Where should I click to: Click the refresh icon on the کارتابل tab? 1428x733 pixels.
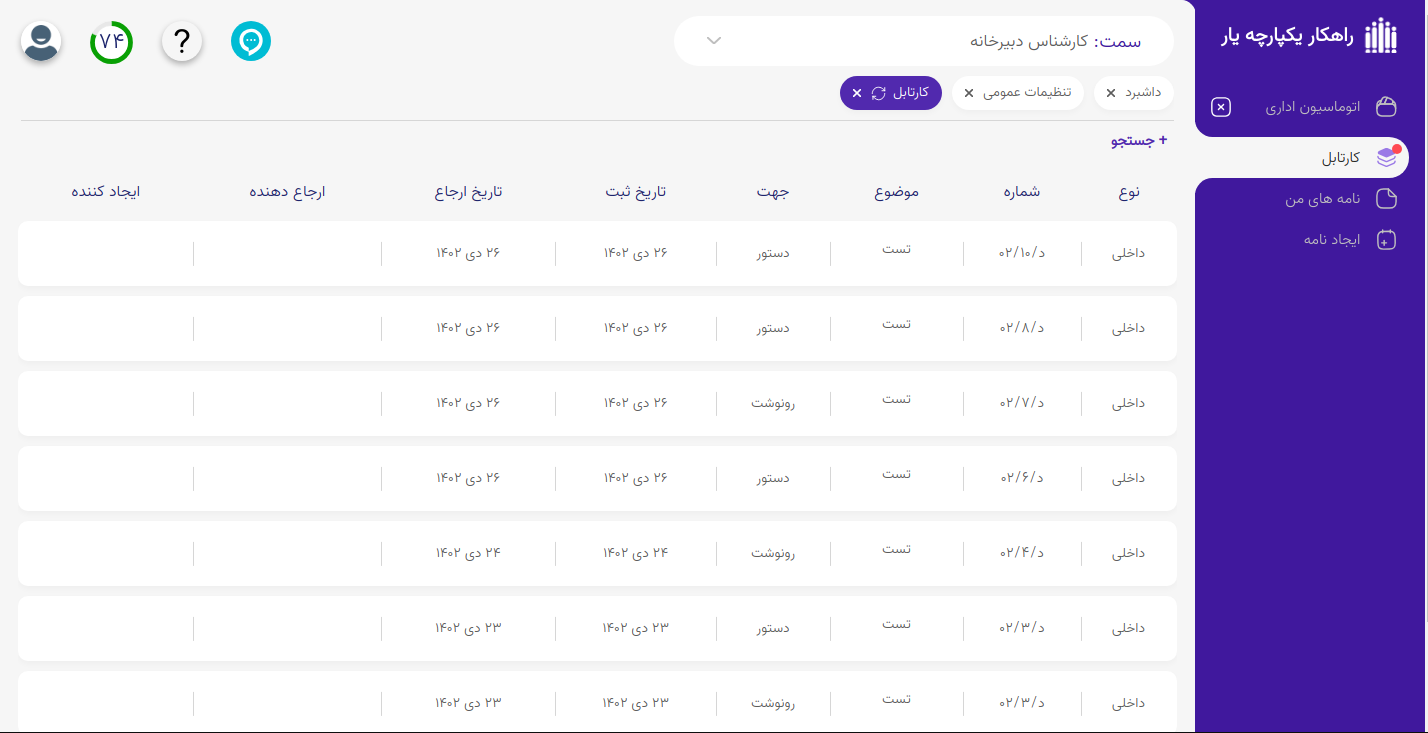(x=879, y=92)
